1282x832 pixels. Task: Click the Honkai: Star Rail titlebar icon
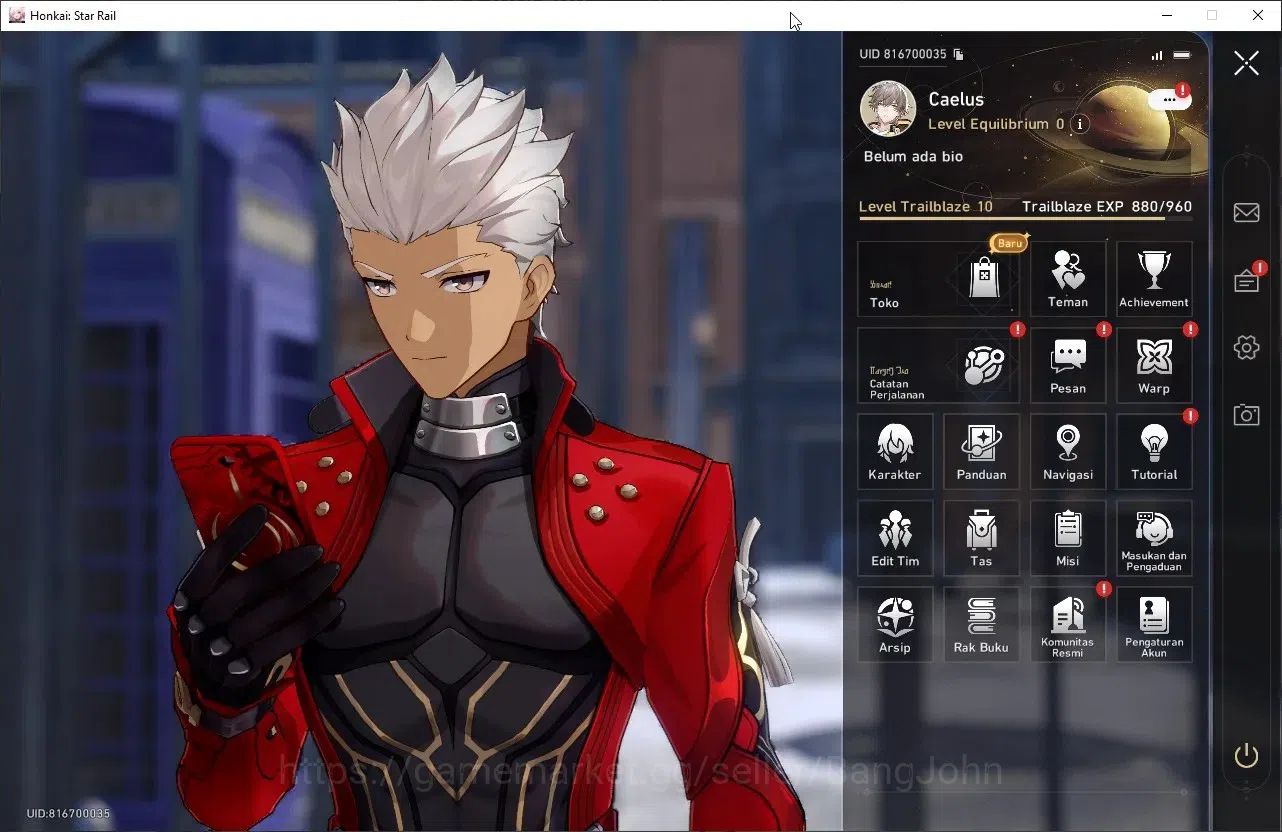click(16, 15)
